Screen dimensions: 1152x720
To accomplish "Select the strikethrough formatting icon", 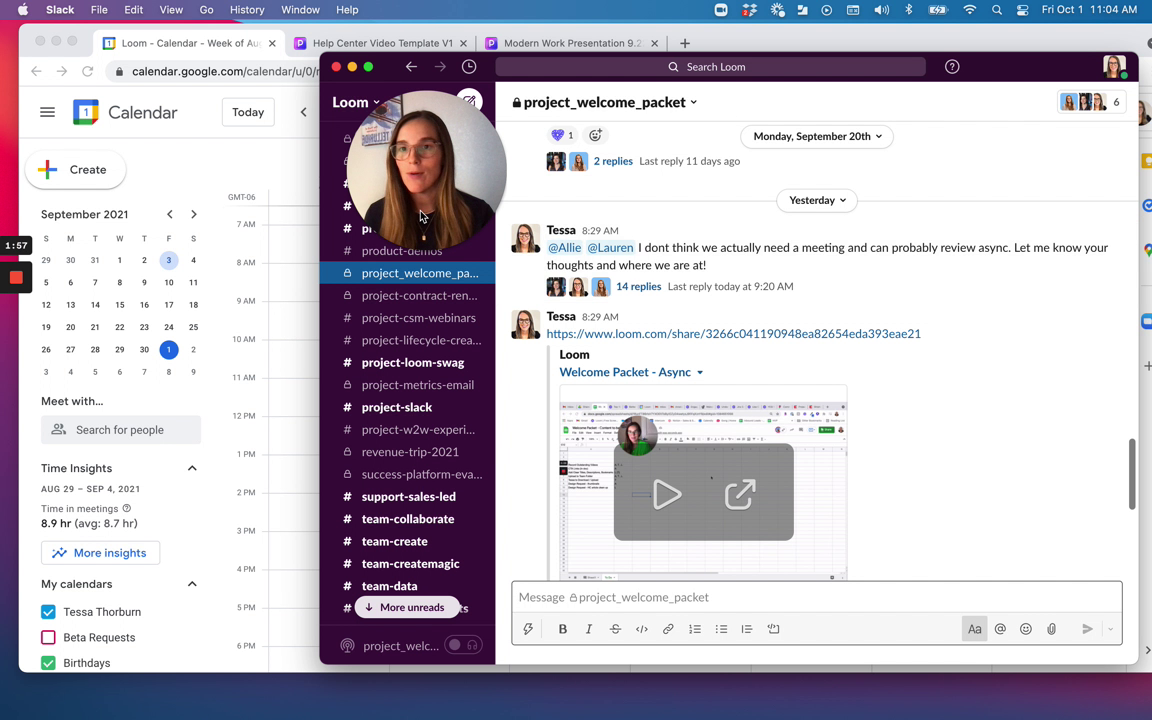I will point(615,628).
